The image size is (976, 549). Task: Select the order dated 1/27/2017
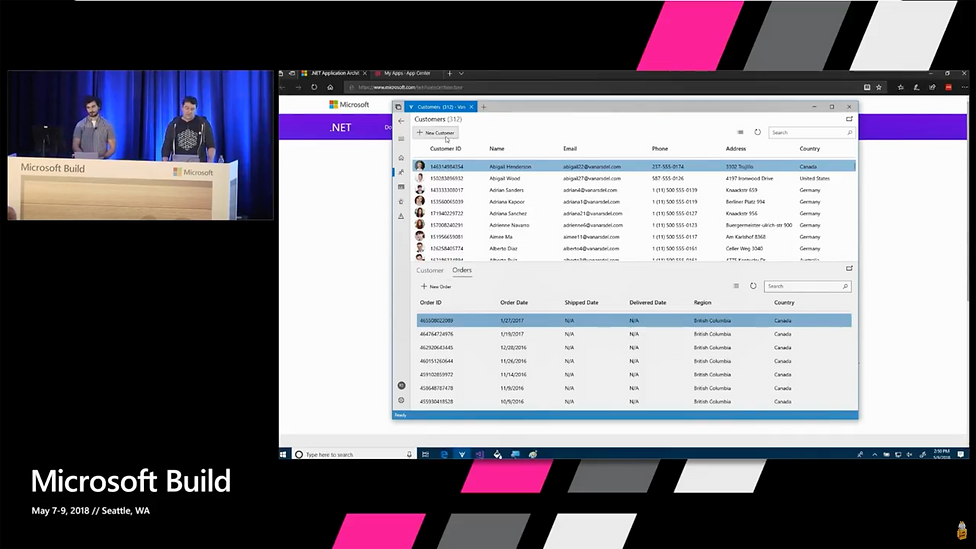[x=634, y=321]
